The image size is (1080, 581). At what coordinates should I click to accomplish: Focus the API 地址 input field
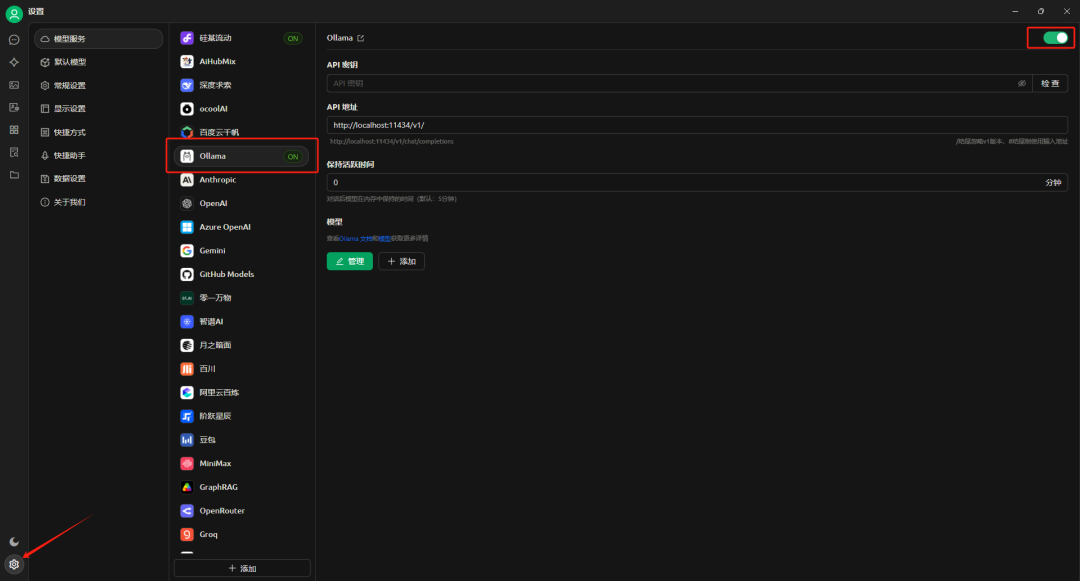click(x=697, y=125)
